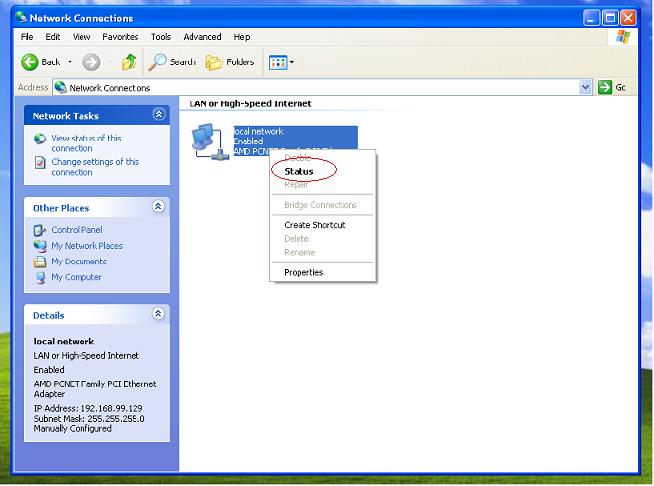
Task: Click View status of this connection
Action: tap(86, 143)
